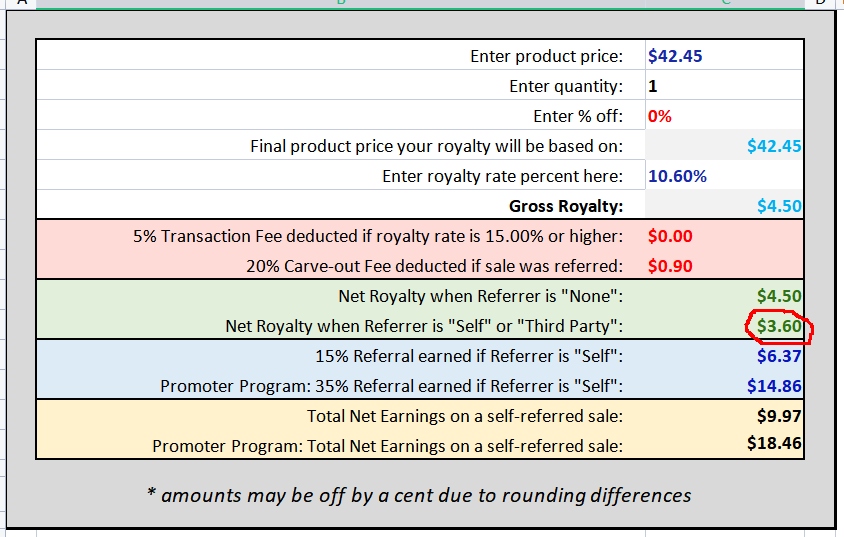Select the 'Enter quantity:' label cell
This screenshot has height=537, width=844.
341,86
